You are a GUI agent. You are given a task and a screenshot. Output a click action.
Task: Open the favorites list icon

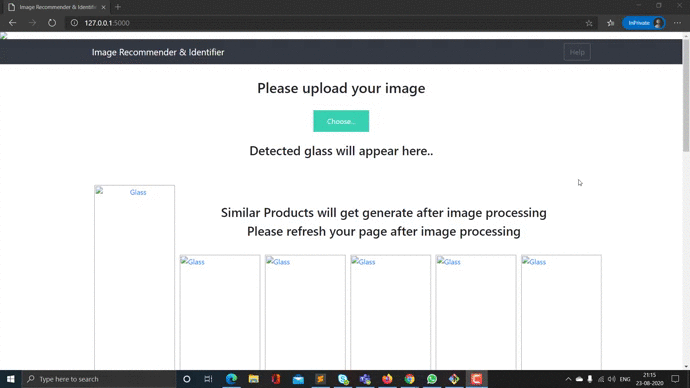point(610,23)
